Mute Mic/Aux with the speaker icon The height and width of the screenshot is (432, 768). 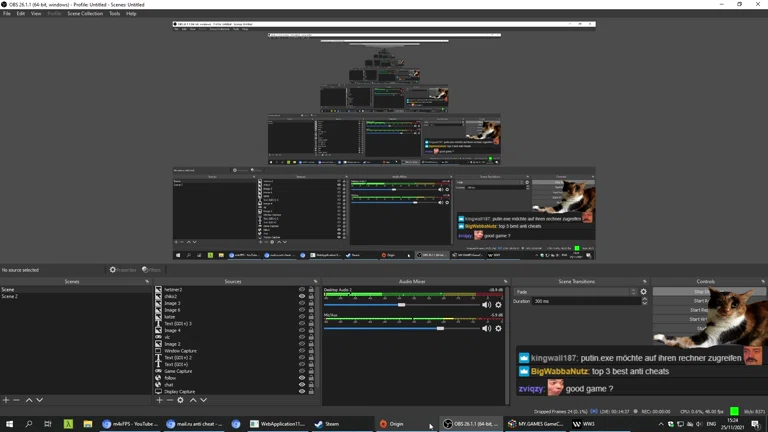click(487, 328)
